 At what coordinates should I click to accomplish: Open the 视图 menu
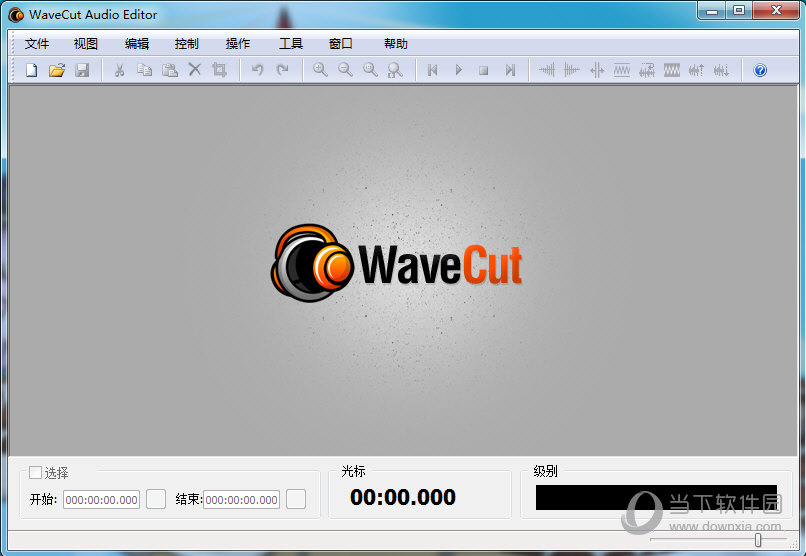85,44
